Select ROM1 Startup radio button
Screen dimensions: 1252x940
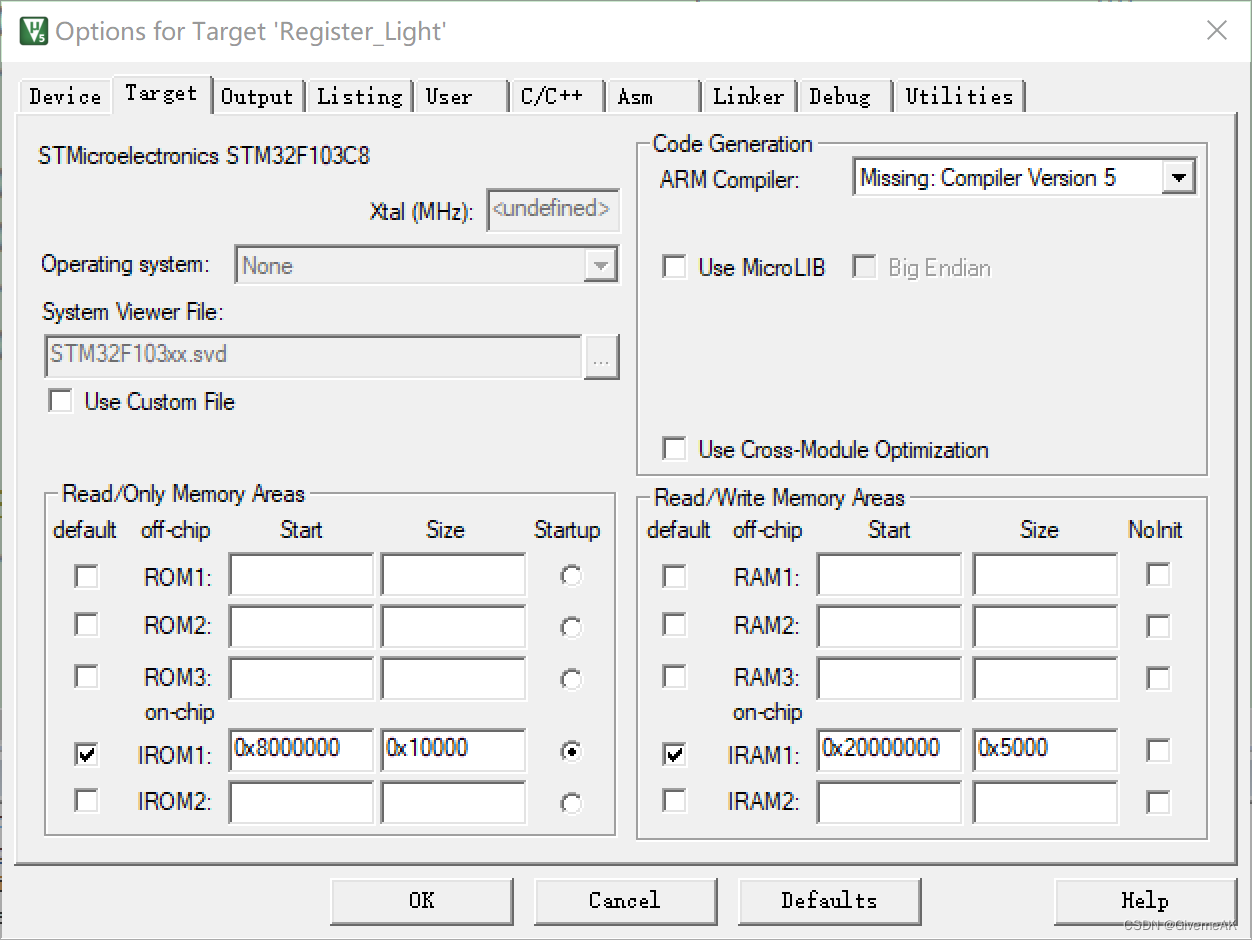(570, 576)
